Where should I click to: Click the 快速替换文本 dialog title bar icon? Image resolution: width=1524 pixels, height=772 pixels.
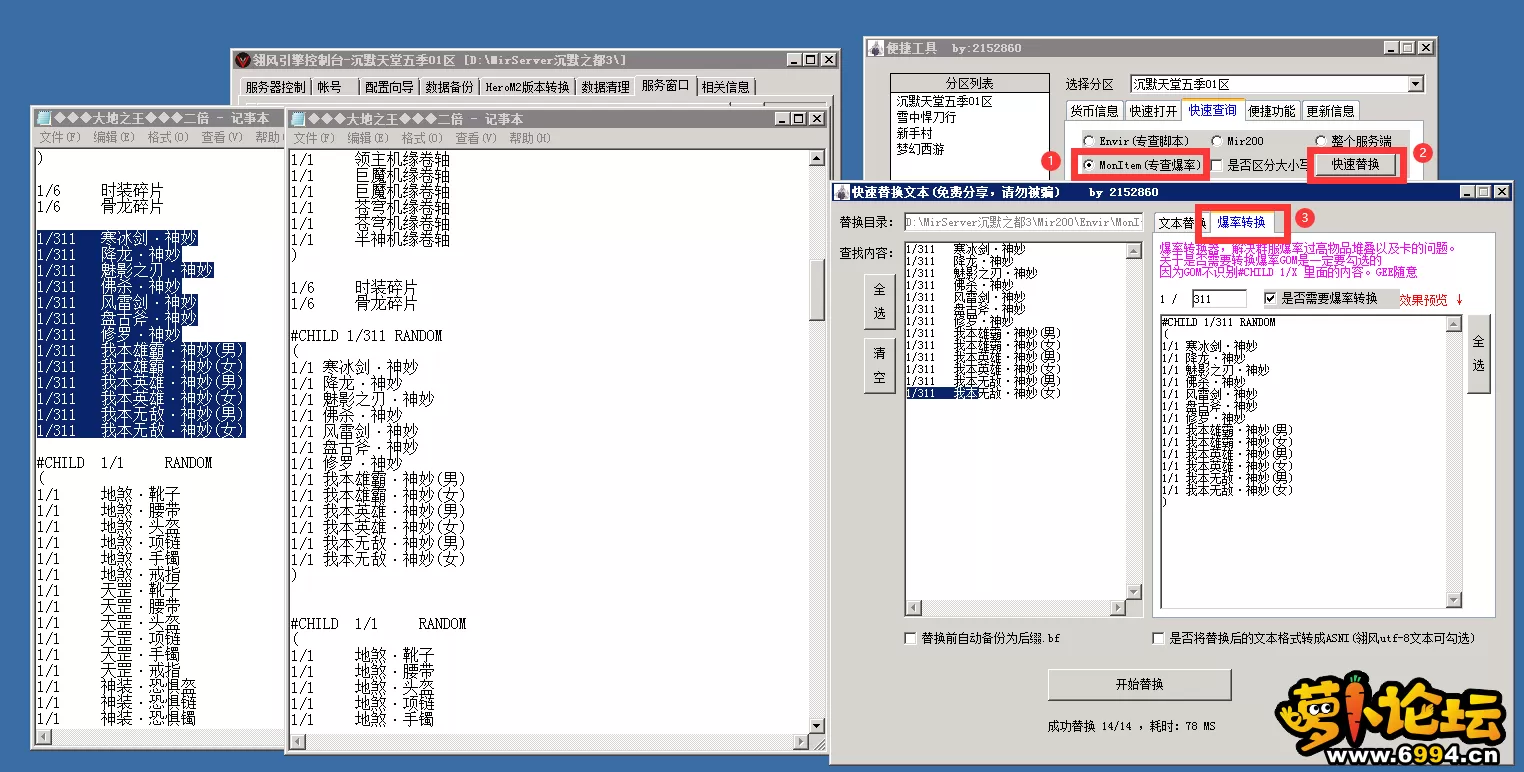tap(843, 192)
